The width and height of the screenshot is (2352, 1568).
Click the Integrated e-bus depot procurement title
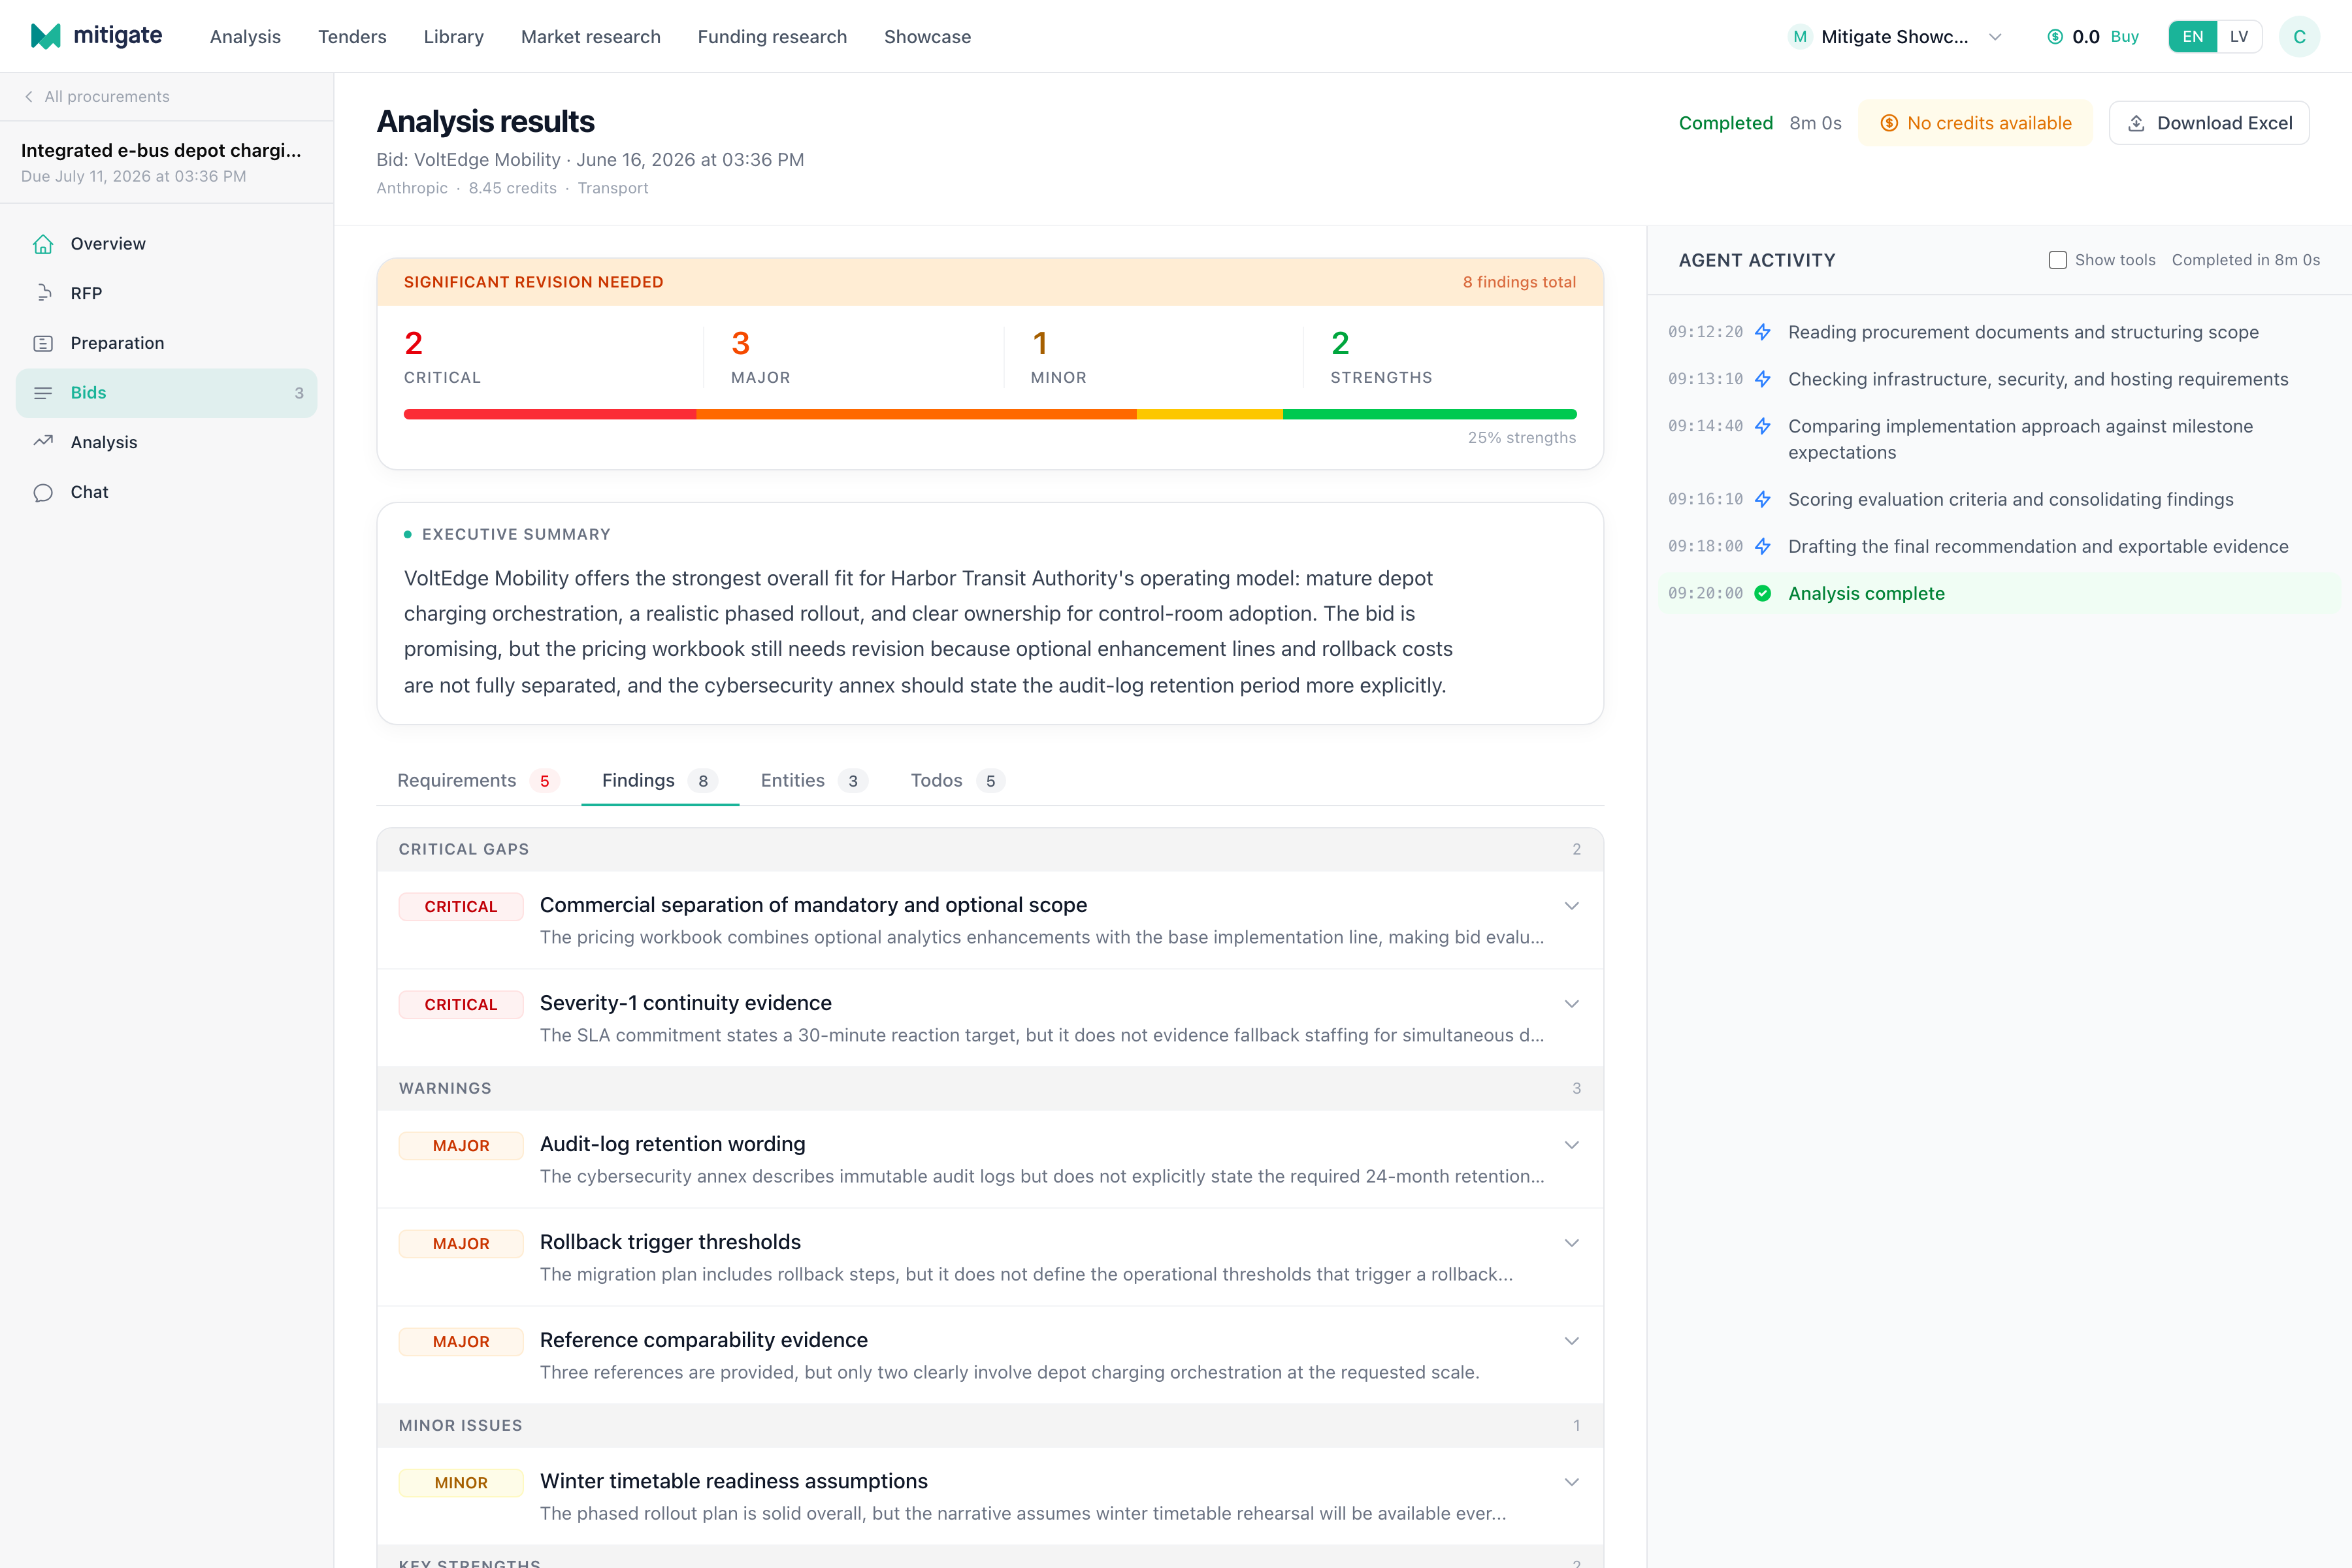161,150
